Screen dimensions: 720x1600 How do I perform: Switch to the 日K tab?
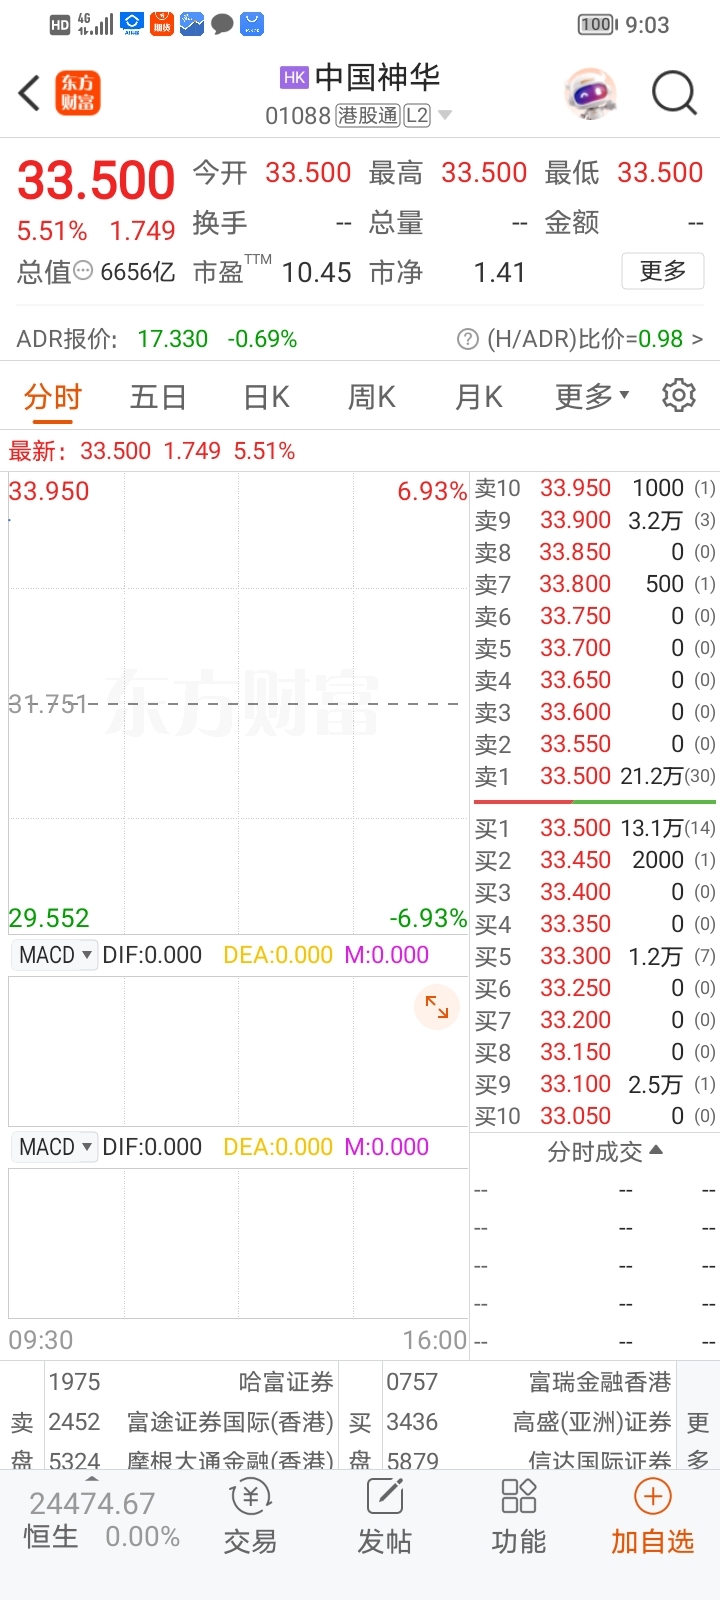266,397
